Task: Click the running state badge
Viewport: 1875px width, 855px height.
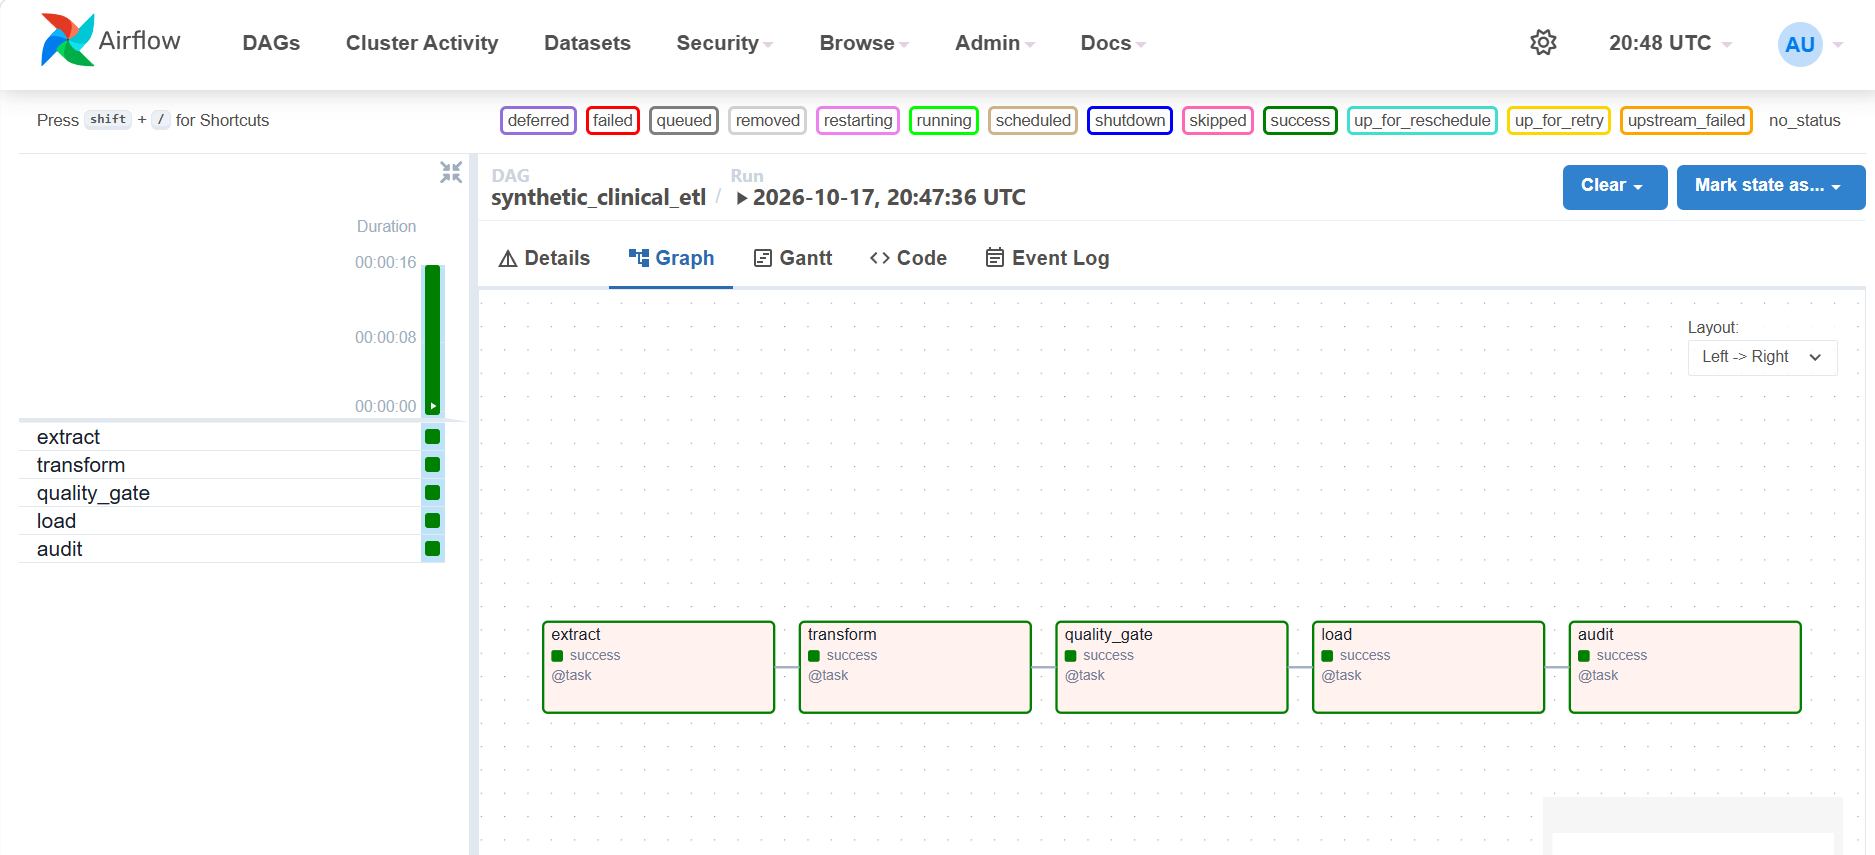Action: (x=944, y=120)
